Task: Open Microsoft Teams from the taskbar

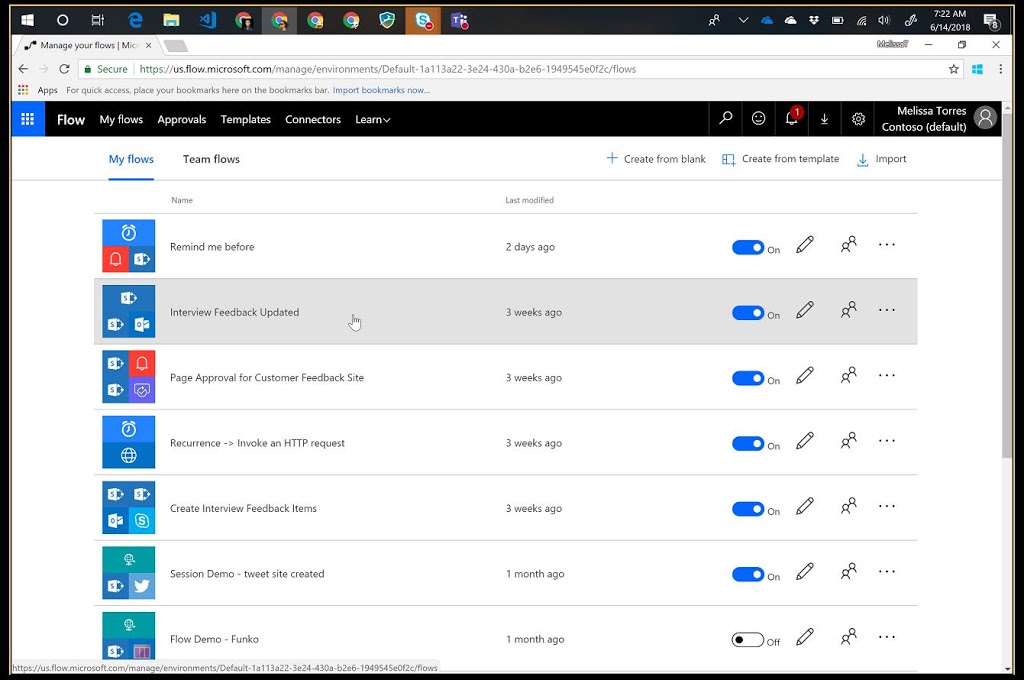Action: tap(459, 20)
